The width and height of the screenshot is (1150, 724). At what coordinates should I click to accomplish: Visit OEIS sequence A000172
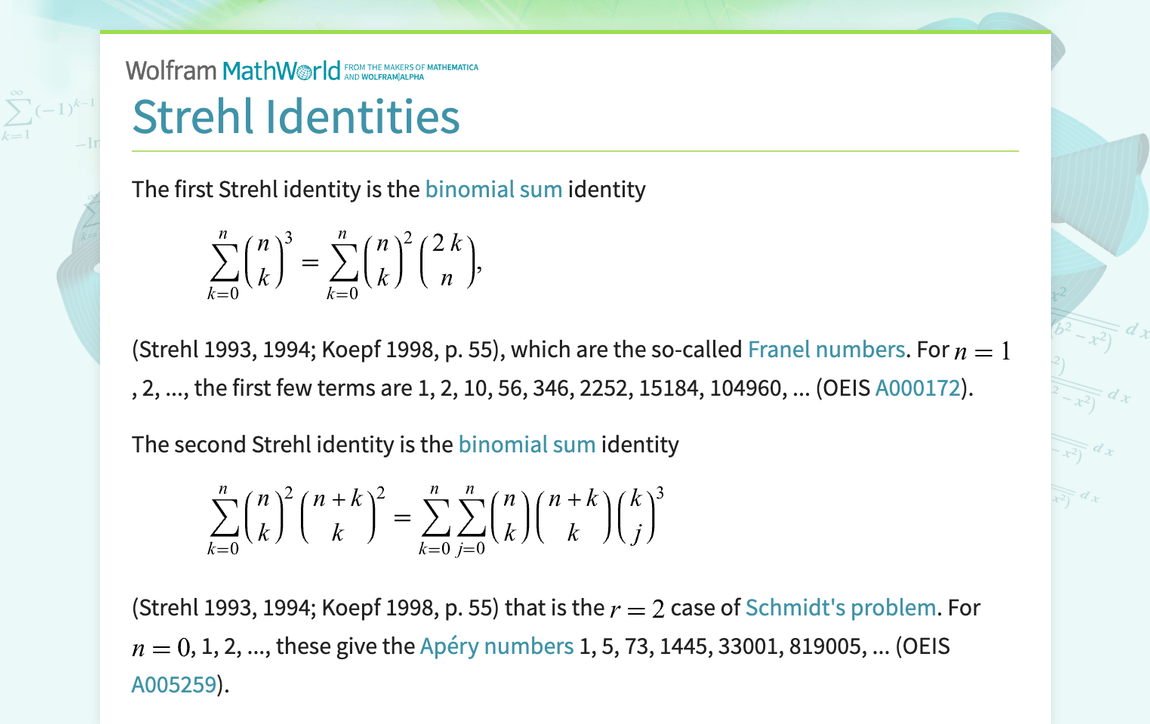(917, 387)
